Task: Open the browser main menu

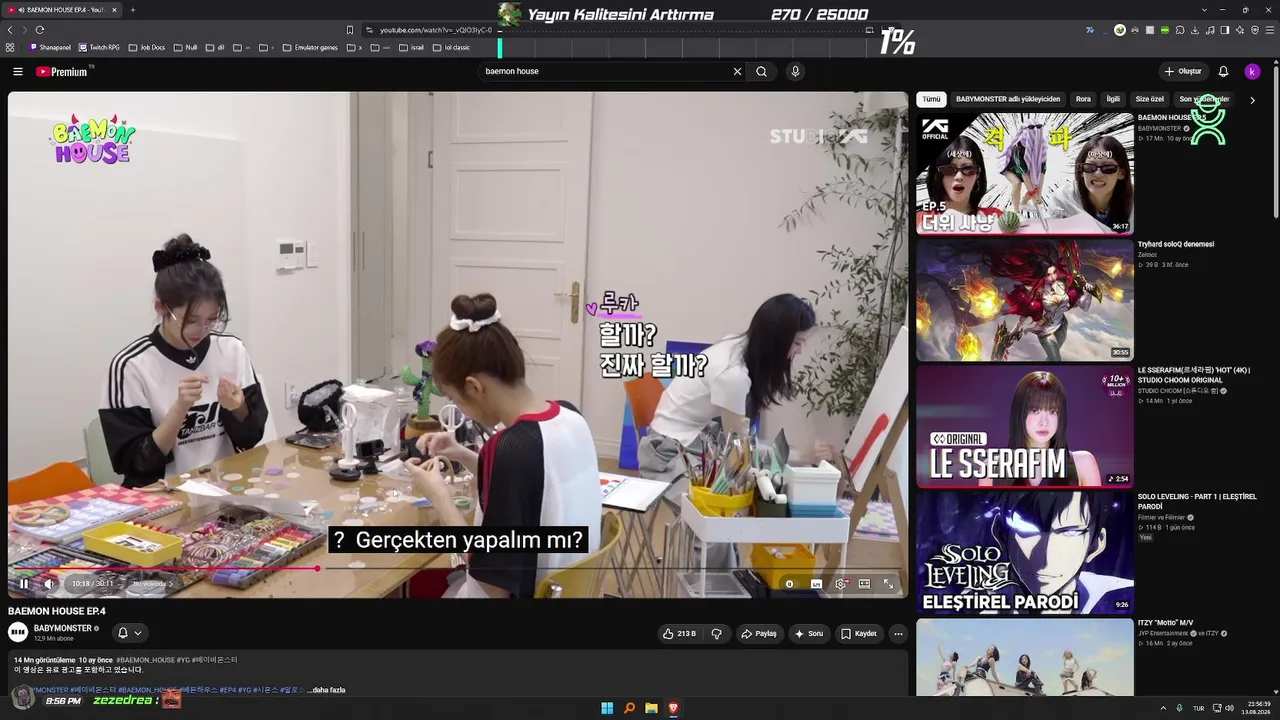Action: 1270,30
